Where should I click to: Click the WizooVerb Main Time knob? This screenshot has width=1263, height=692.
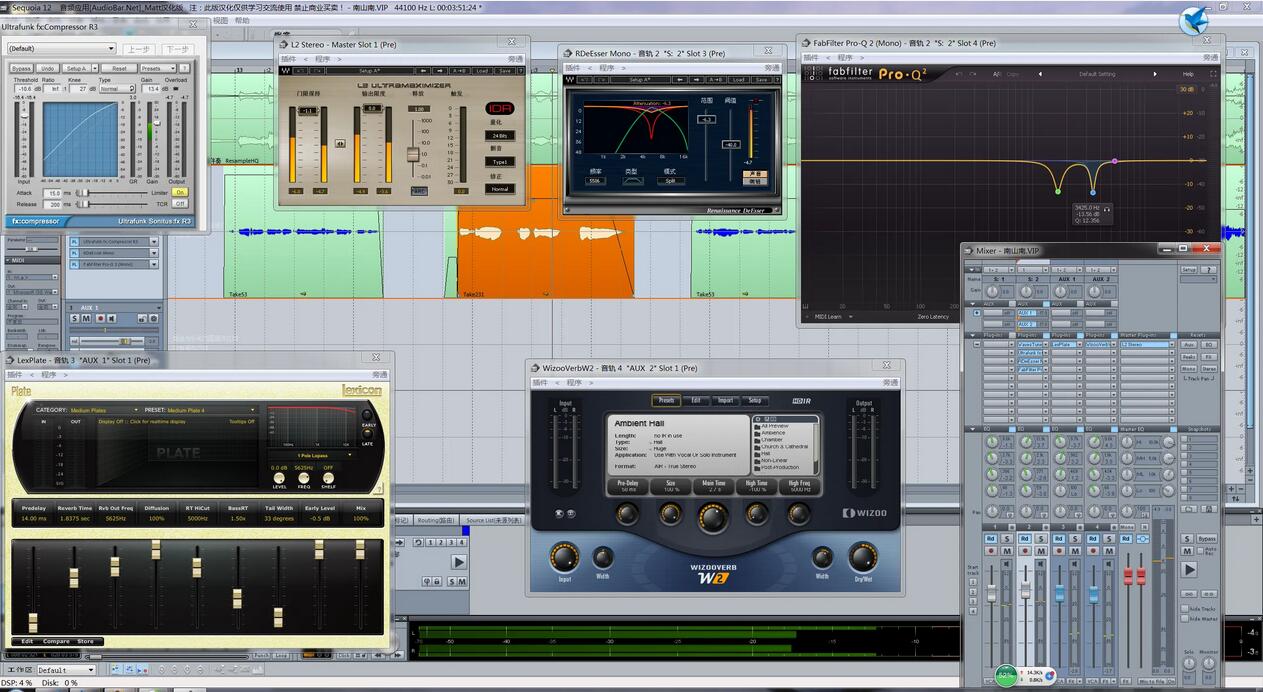tap(713, 517)
